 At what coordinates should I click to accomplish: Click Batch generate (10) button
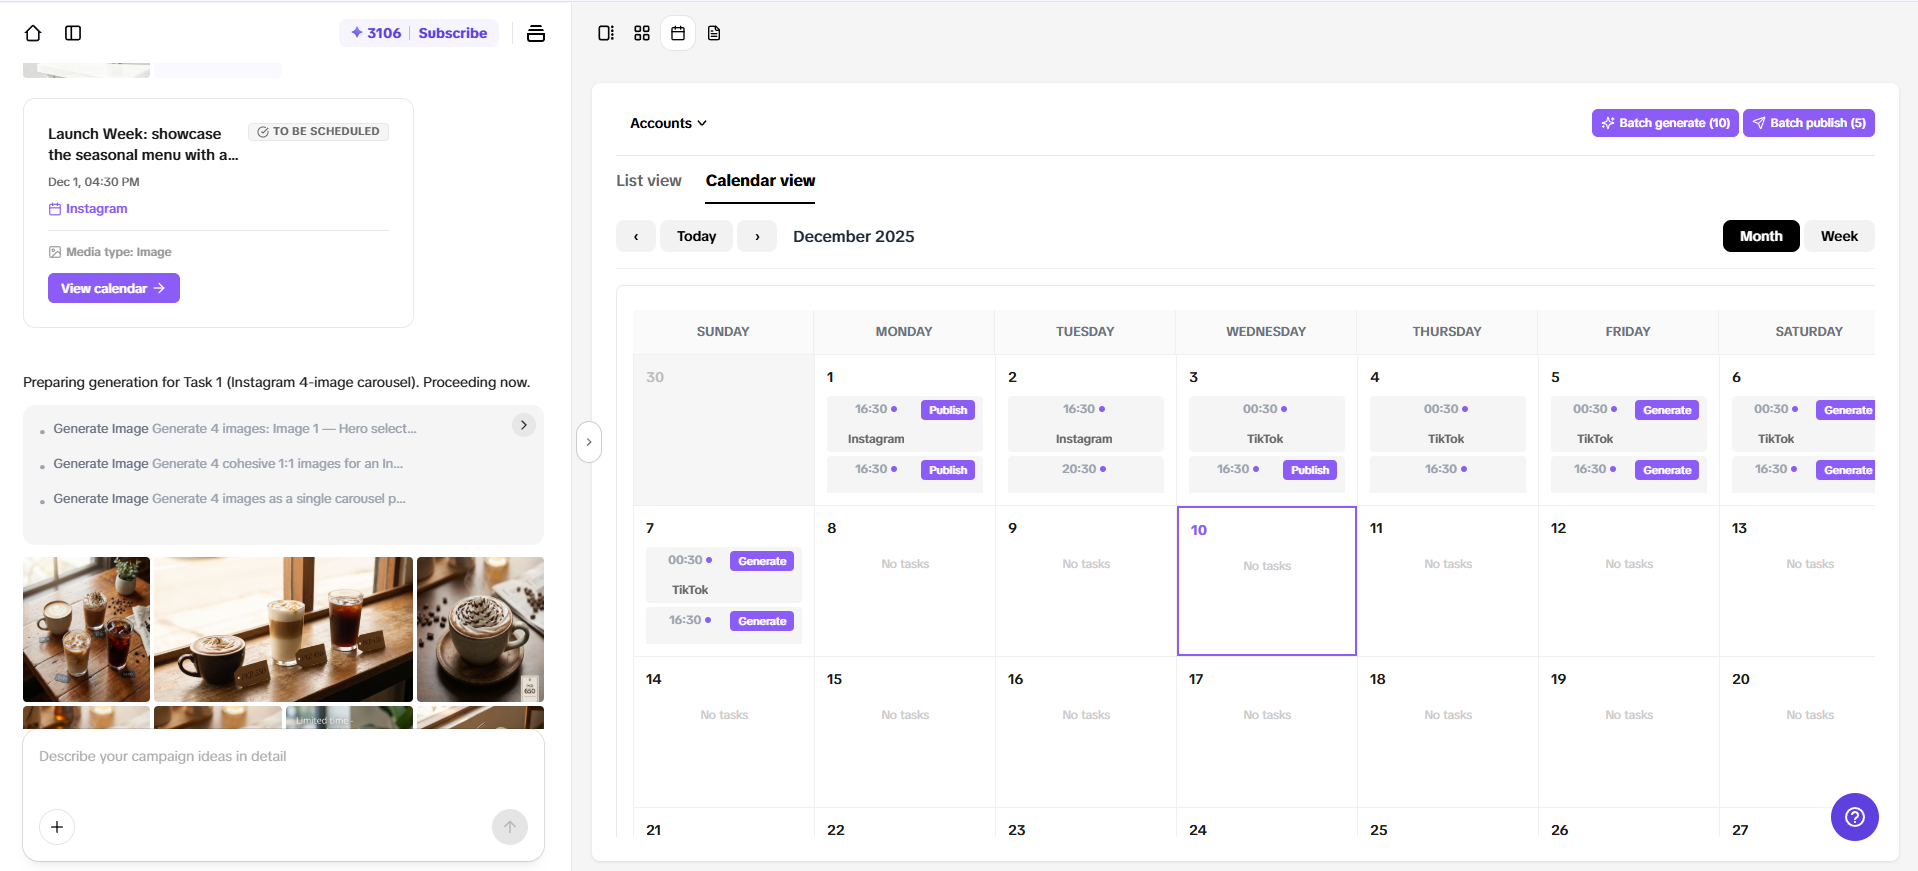coord(1665,123)
